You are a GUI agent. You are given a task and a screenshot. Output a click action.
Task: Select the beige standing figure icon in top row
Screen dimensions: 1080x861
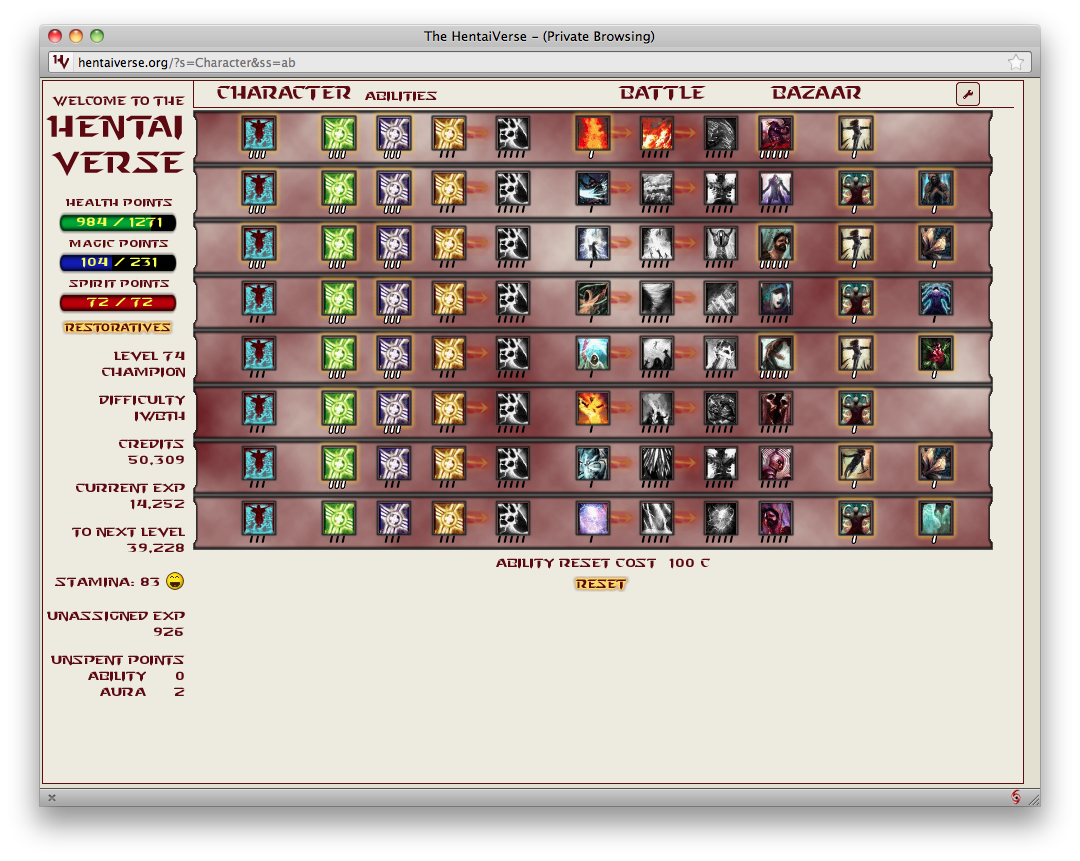(x=855, y=133)
